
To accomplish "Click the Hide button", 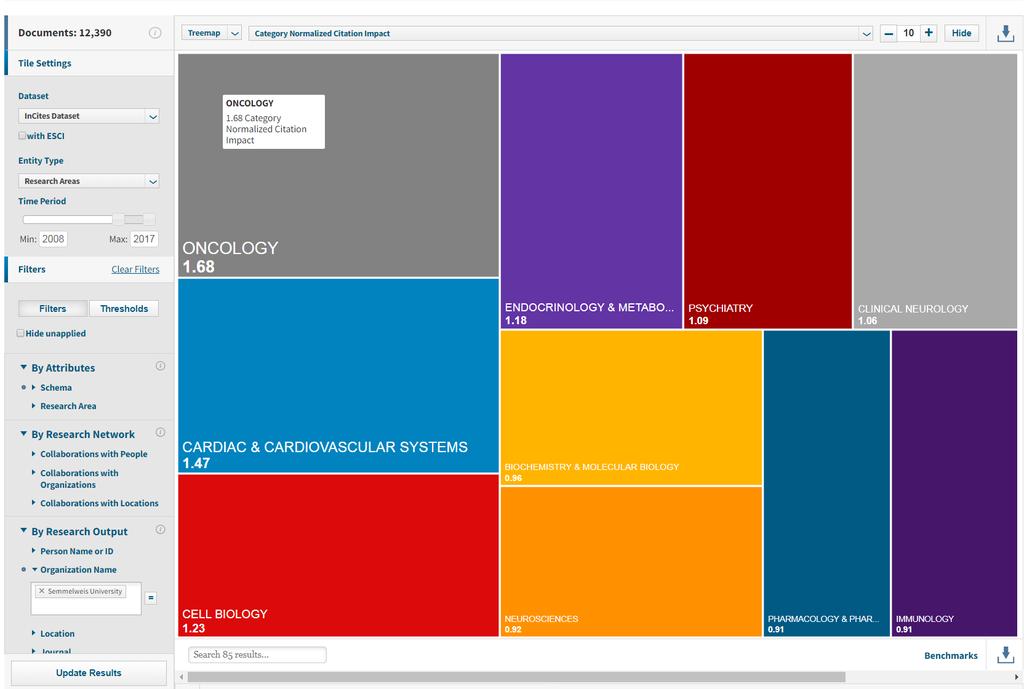I will 961,33.
